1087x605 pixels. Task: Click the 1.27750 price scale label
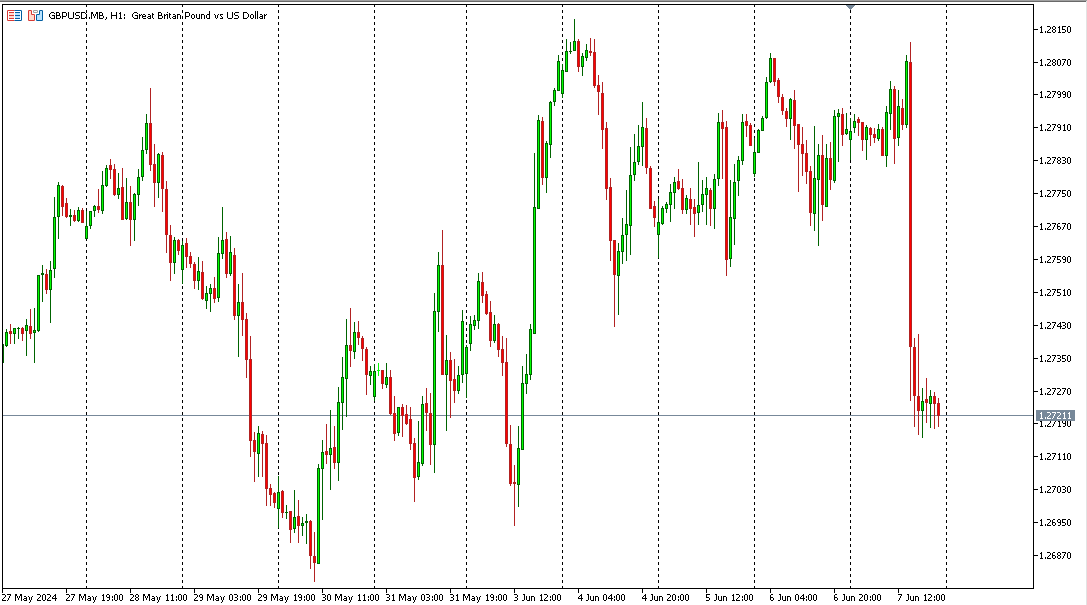[x=1054, y=193]
